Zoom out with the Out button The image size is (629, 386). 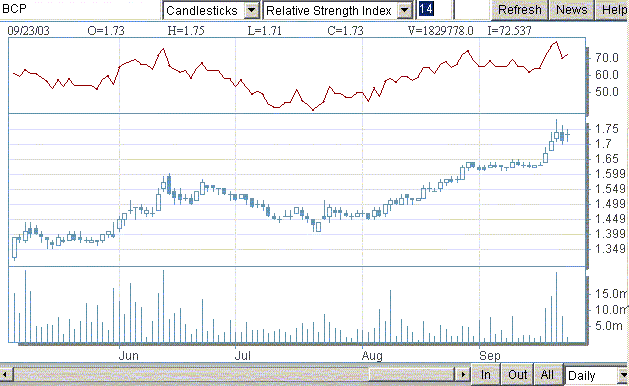pyautogui.click(x=517, y=375)
